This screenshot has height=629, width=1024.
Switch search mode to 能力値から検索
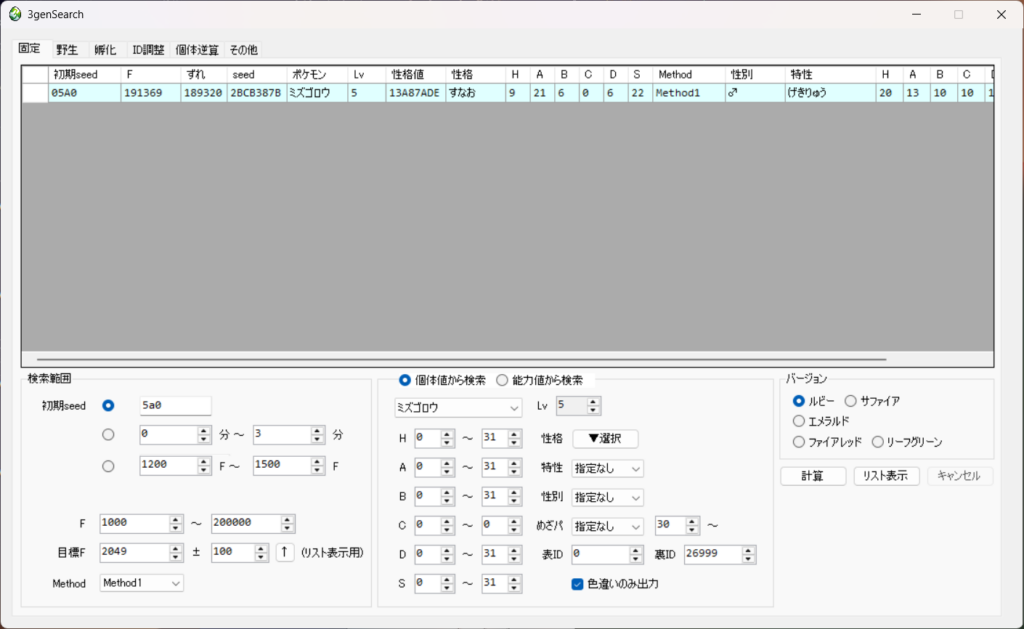click(x=502, y=380)
